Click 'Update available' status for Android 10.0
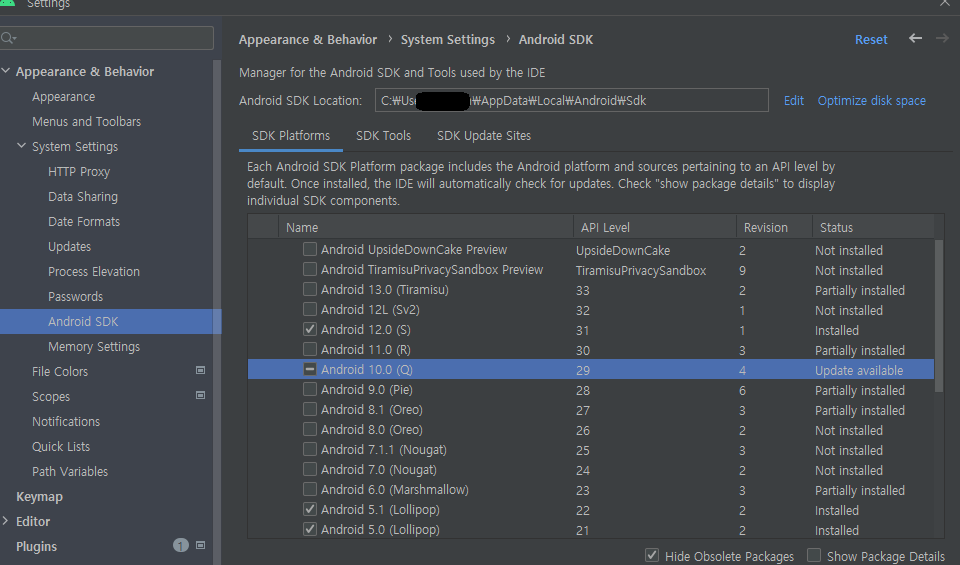Image resolution: width=960 pixels, height=565 pixels. [x=859, y=370]
